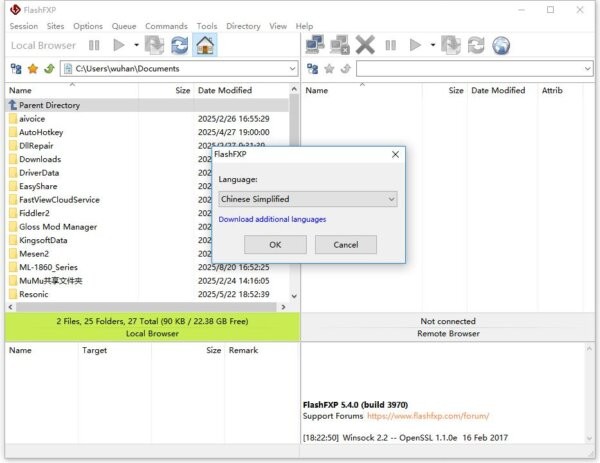Image resolution: width=600 pixels, height=463 pixels.
Task: Click local list scroll-down arrow
Action: [x=294, y=296]
